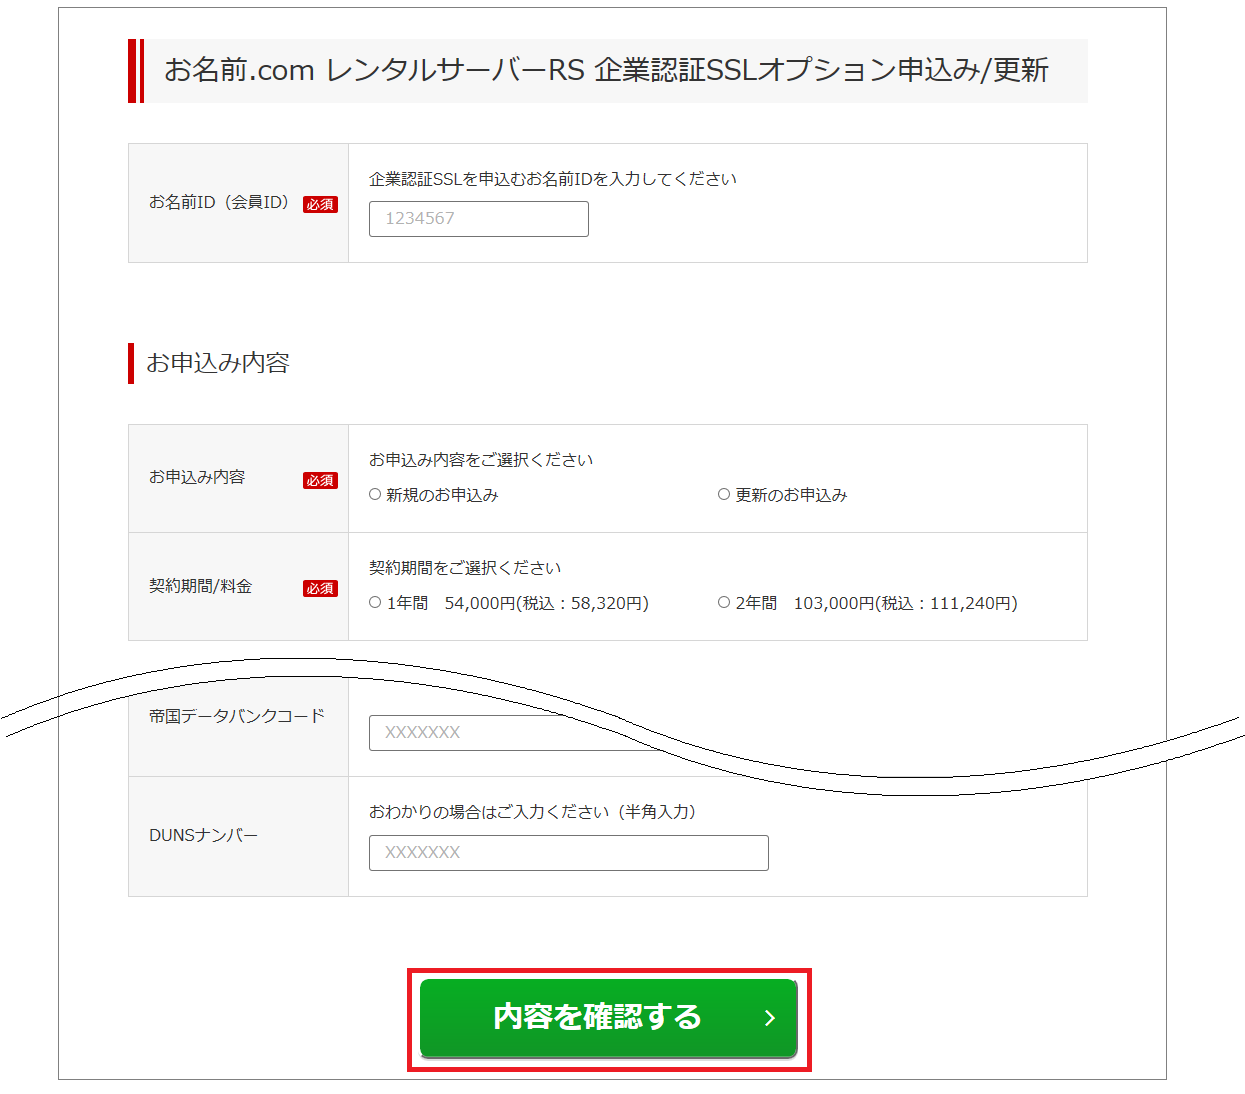Choose the 2年間 103,000円 contract period
This screenshot has height=1094, width=1245.
[724, 602]
